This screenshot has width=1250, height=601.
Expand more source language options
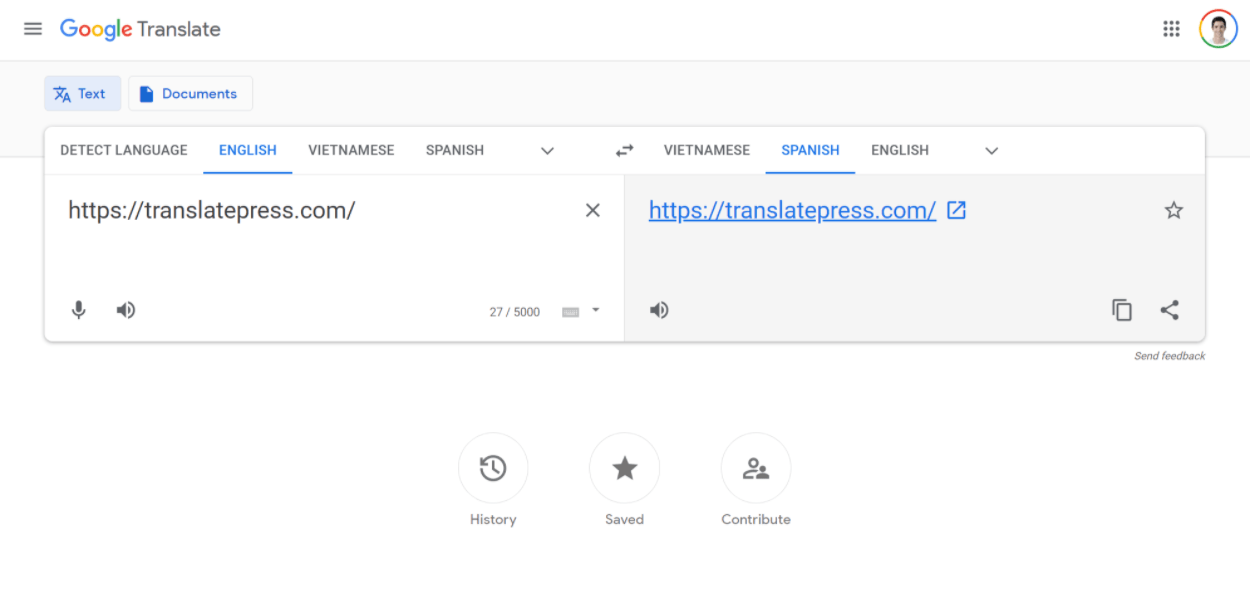point(547,150)
